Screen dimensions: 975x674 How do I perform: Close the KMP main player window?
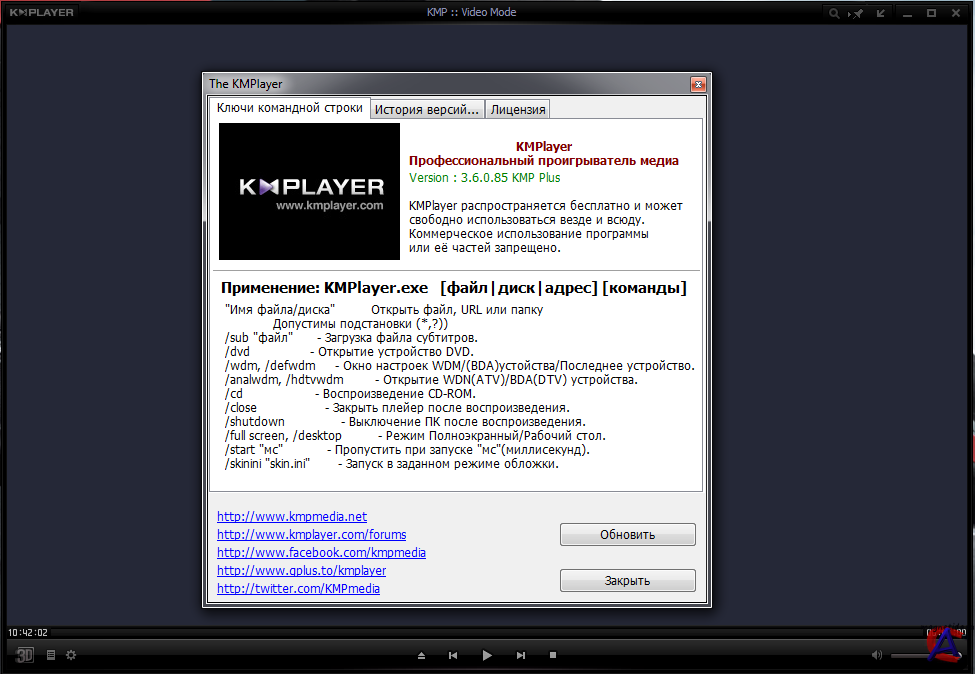[x=956, y=13]
